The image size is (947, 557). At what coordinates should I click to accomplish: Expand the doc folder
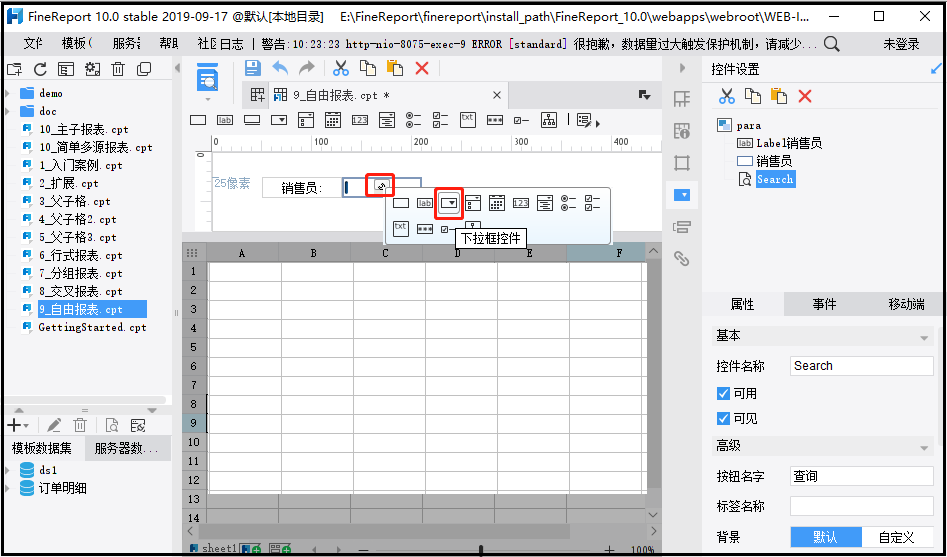[8, 112]
